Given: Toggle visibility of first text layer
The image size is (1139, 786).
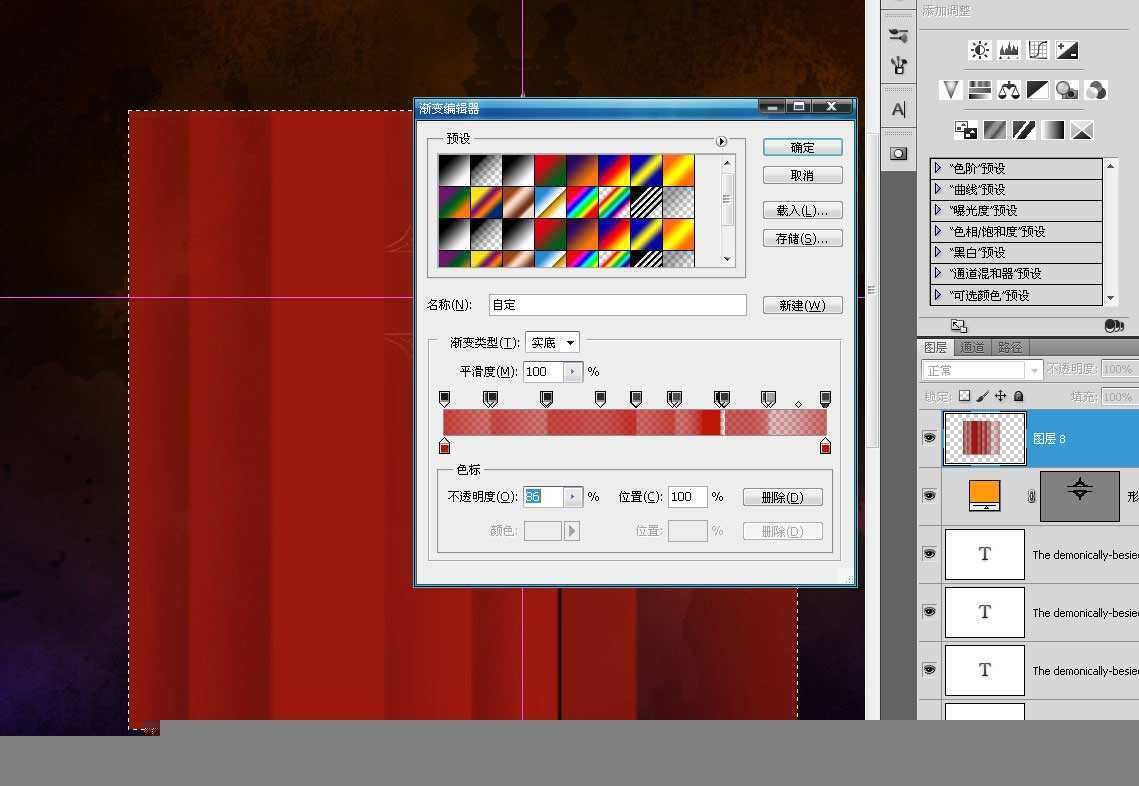Looking at the screenshot, I should (929, 554).
